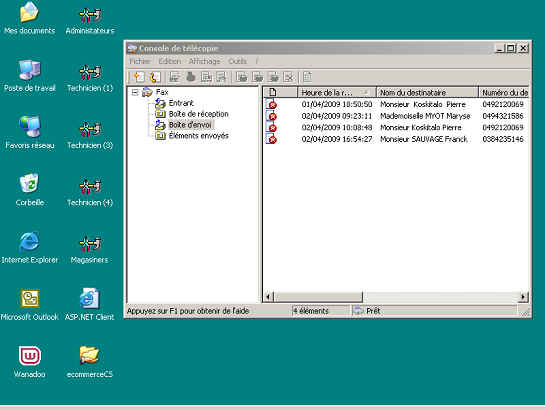
Task: Select the Internet Explorer desktop icon
Action: tap(30, 247)
